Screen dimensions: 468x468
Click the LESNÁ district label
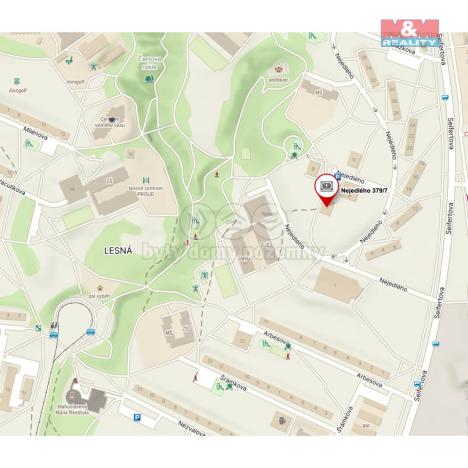(x=118, y=251)
